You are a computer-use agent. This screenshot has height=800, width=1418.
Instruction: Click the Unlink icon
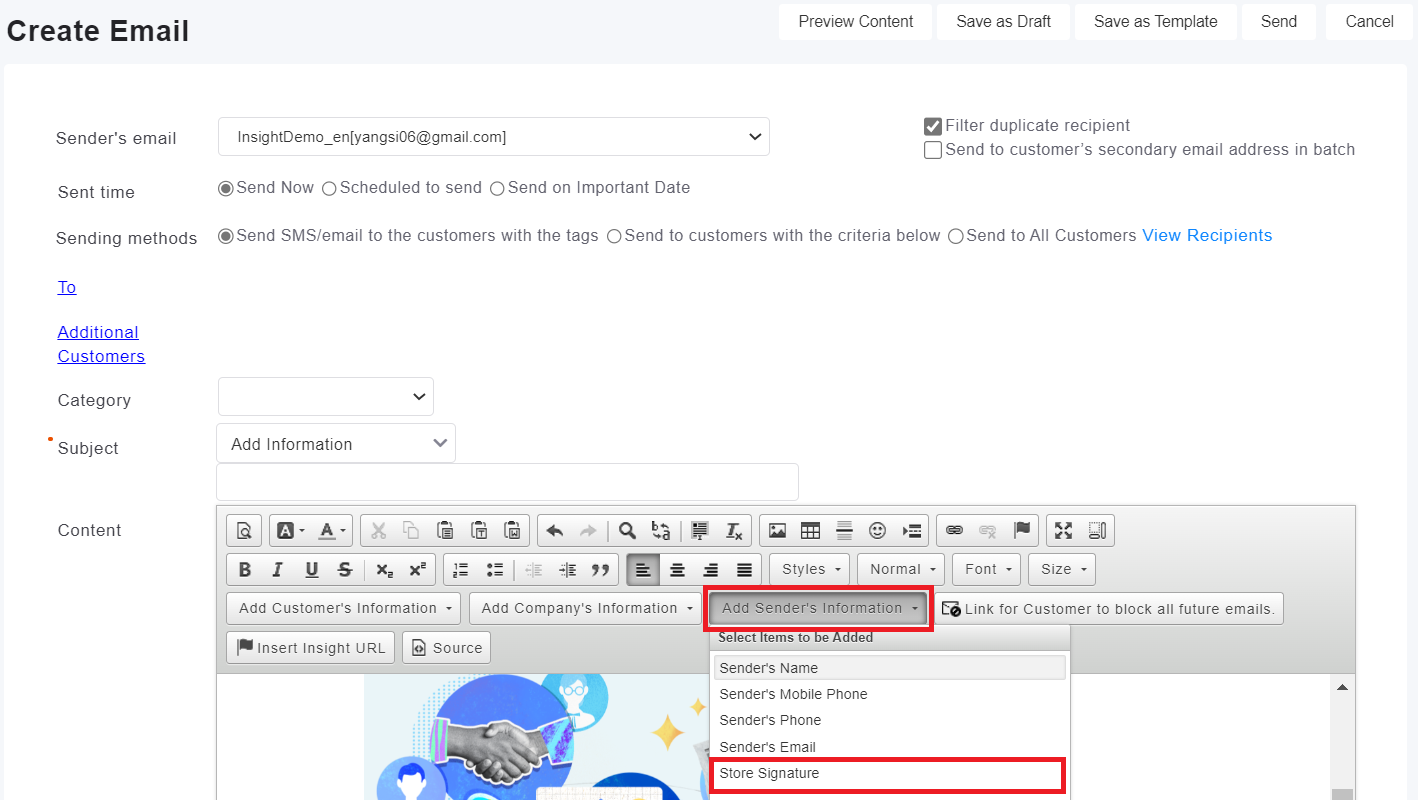tap(988, 530)
